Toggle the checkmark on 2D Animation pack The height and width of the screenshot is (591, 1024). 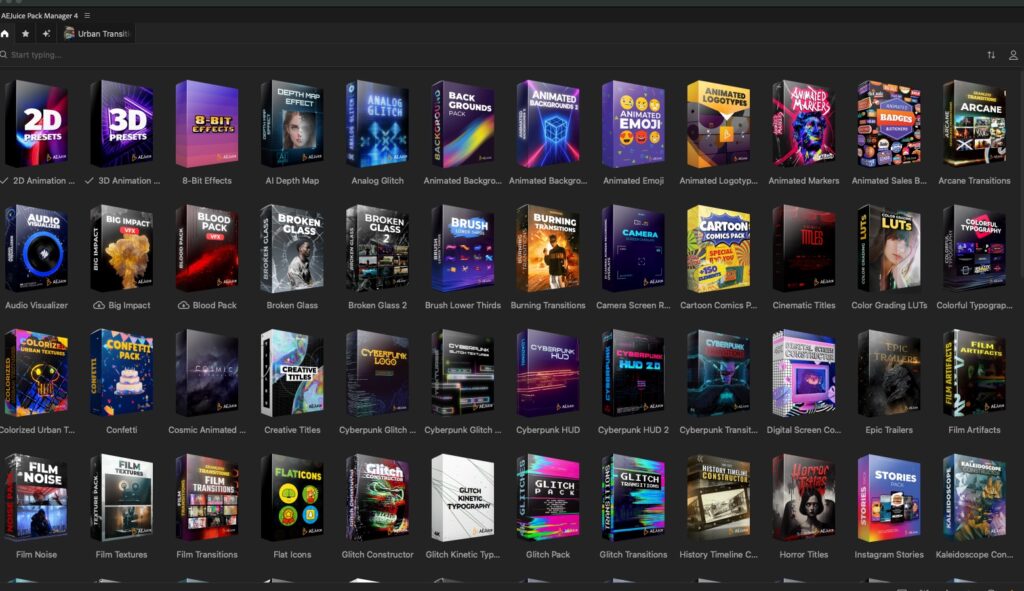tap(6, 181)
